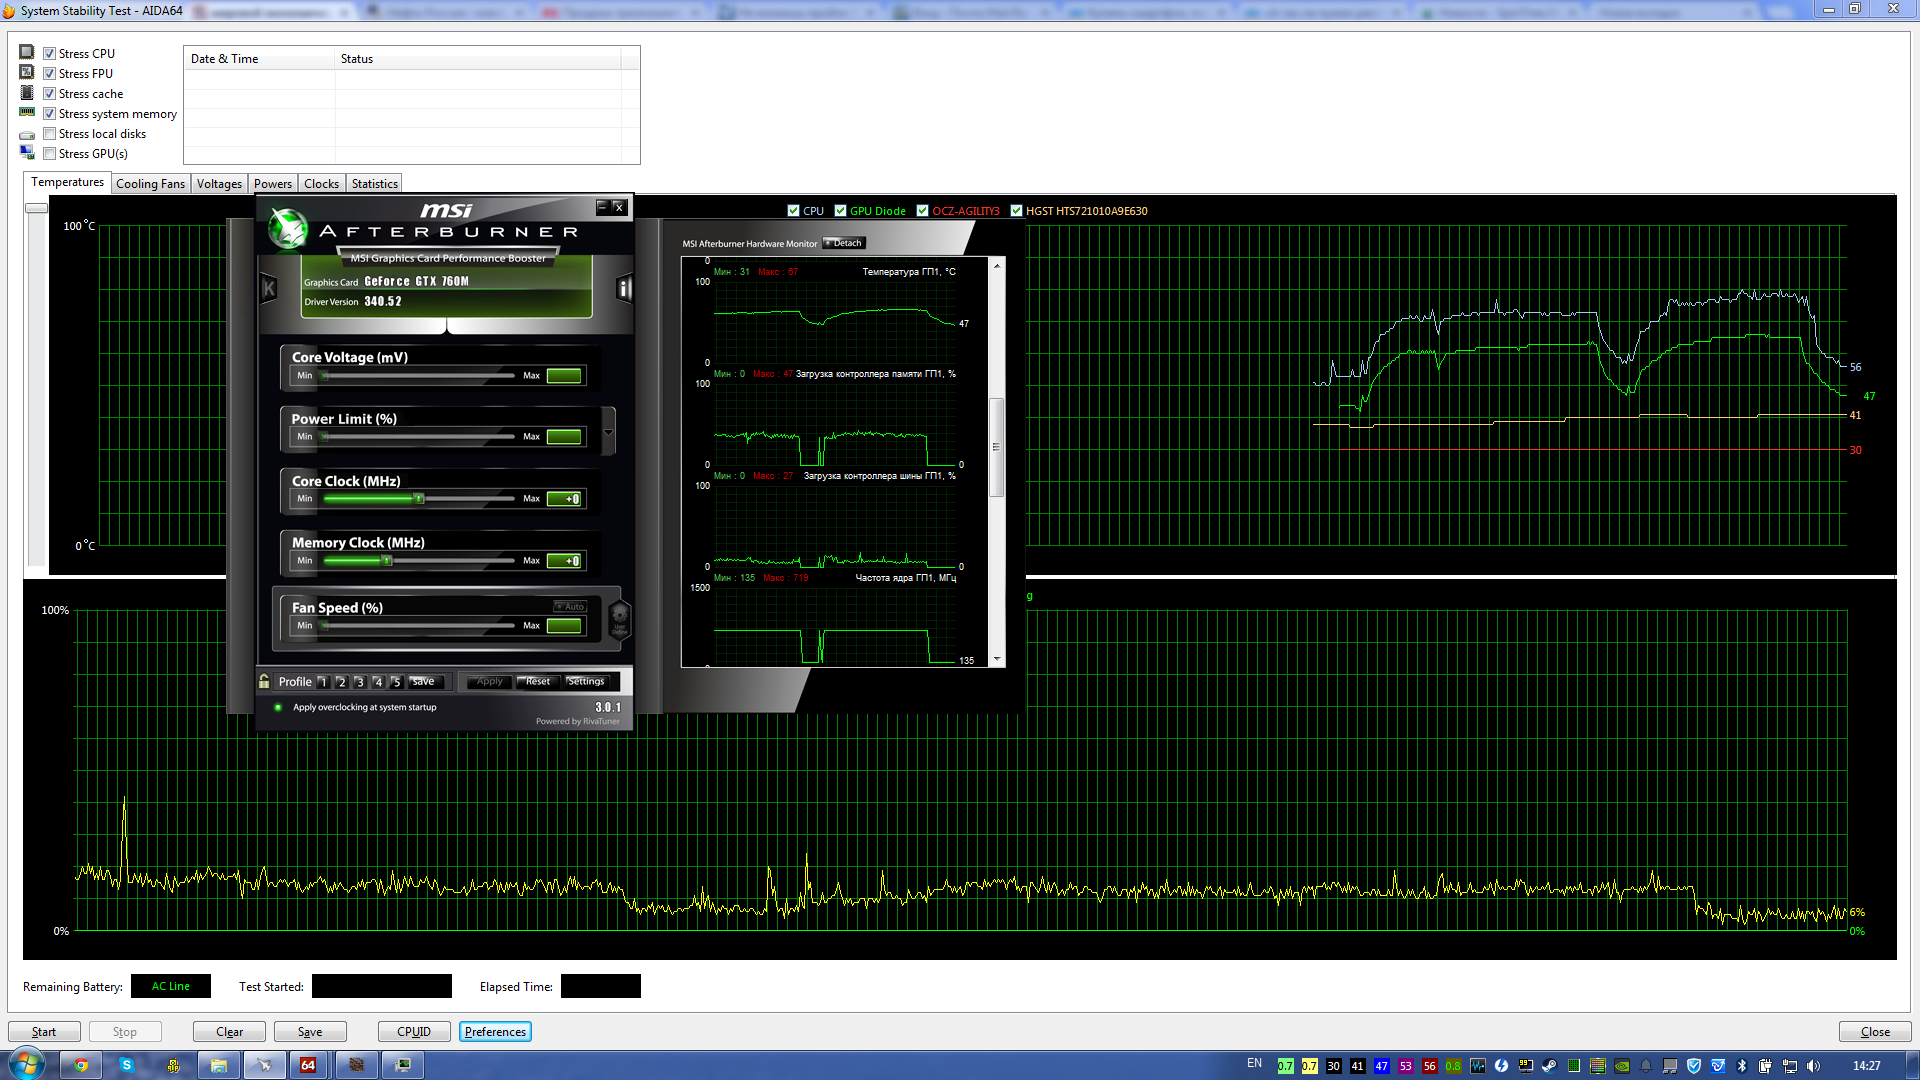Viewport: 1920px width, 1080px height.
Task: Switch to the Temperatures tab
Action: 67,182
